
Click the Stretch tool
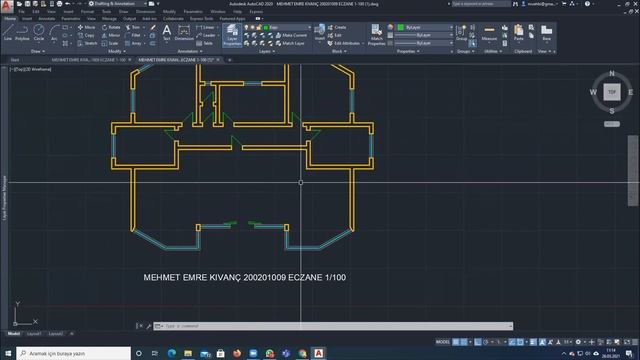(x=87, y=43)
